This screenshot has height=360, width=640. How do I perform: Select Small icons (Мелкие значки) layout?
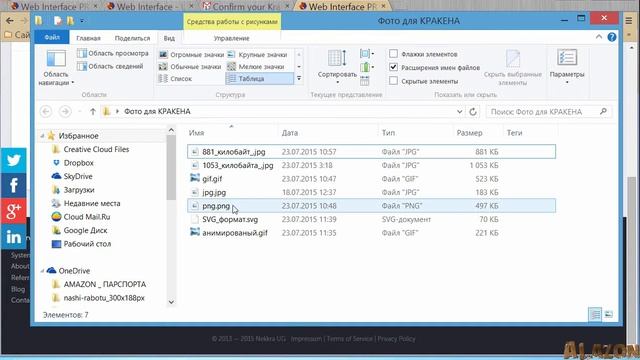pos(256,67)
